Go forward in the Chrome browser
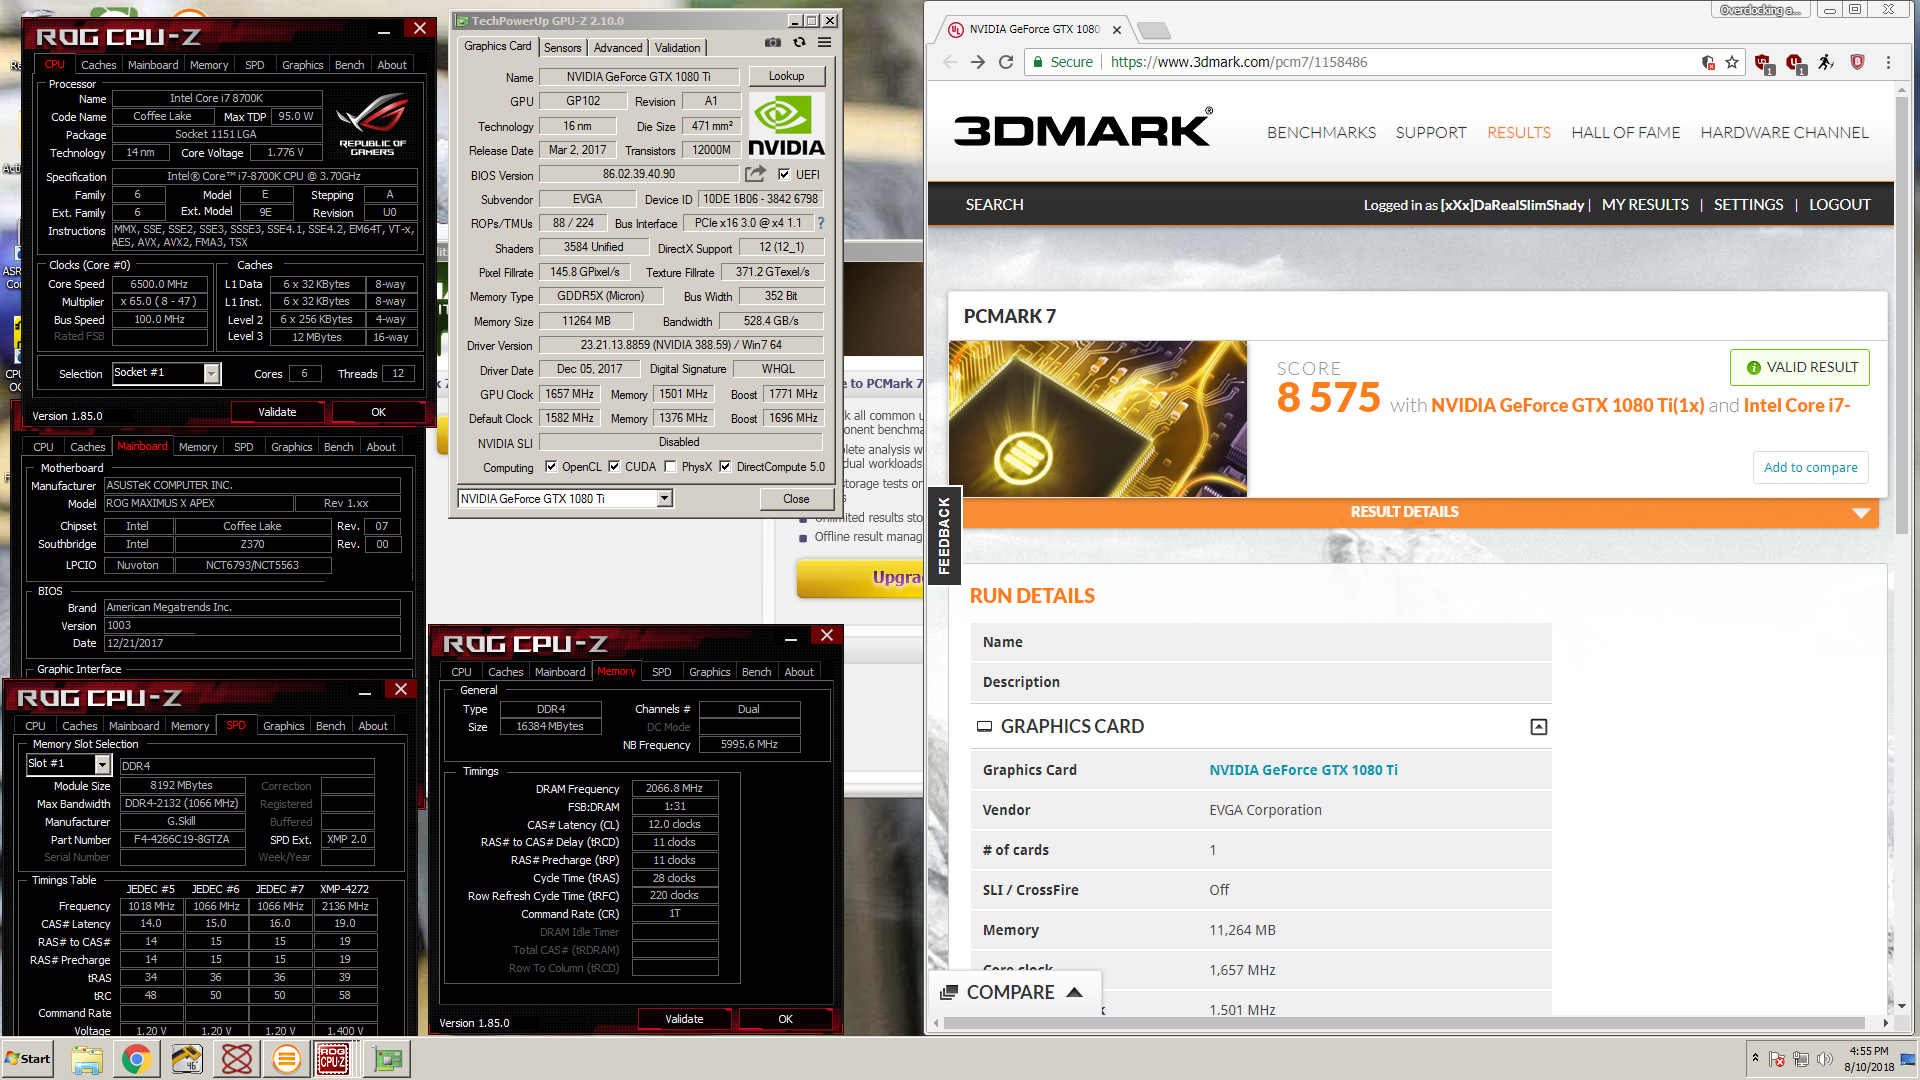 click(x=978, y=62)
